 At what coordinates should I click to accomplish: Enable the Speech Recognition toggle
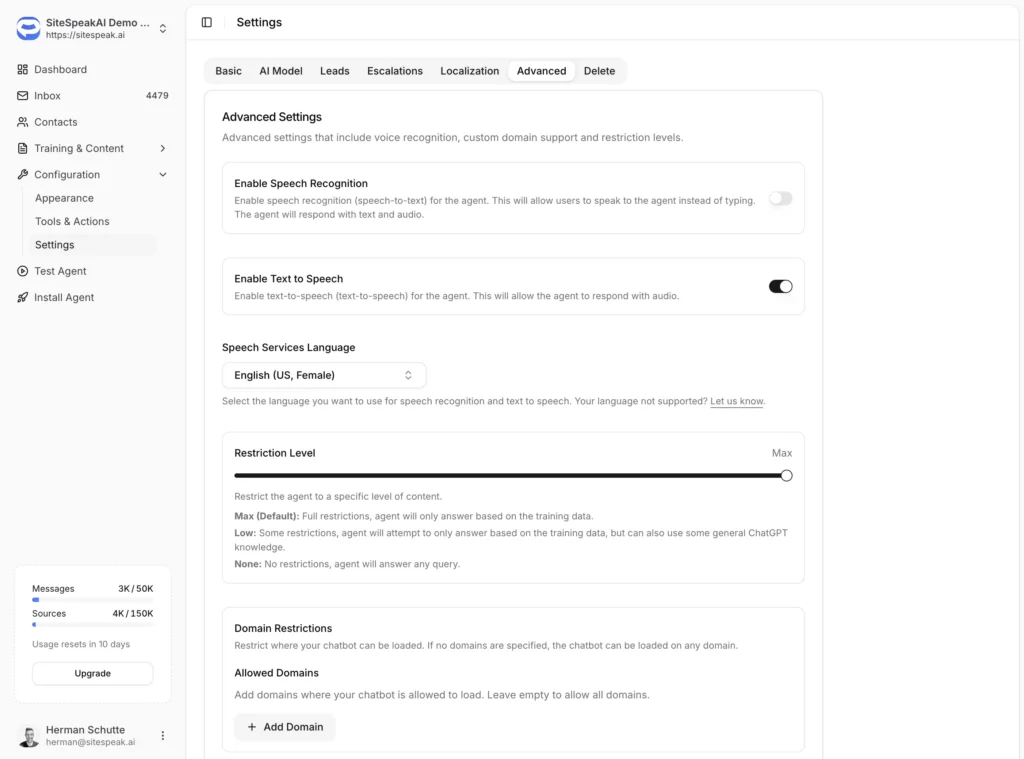pos(780,199)
